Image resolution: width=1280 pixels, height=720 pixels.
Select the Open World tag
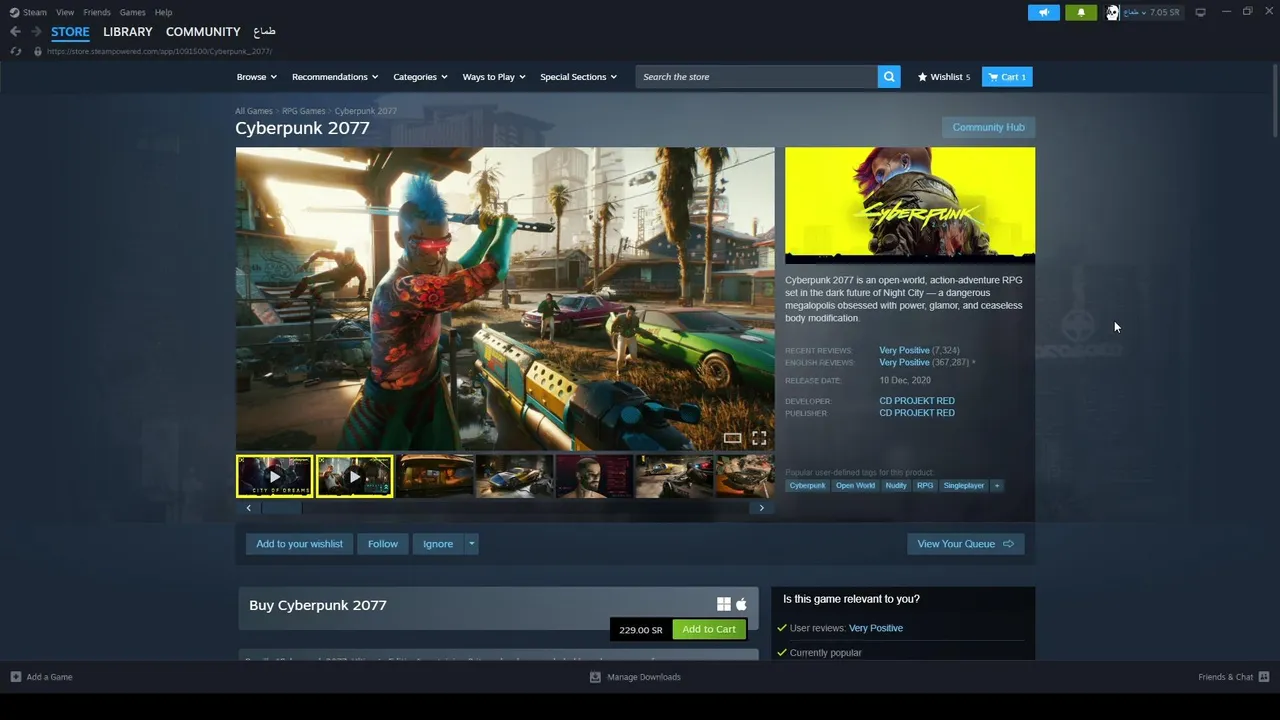855,486
